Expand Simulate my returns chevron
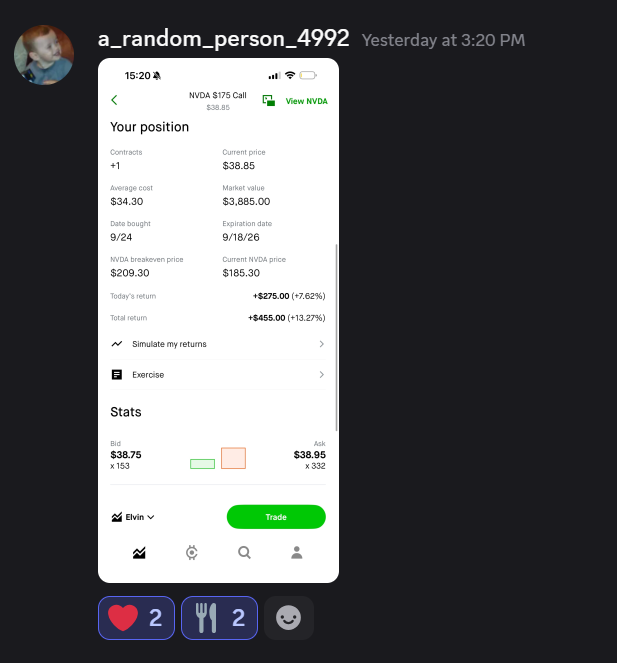Screen dimensions: 617x663 pos(321,344)
